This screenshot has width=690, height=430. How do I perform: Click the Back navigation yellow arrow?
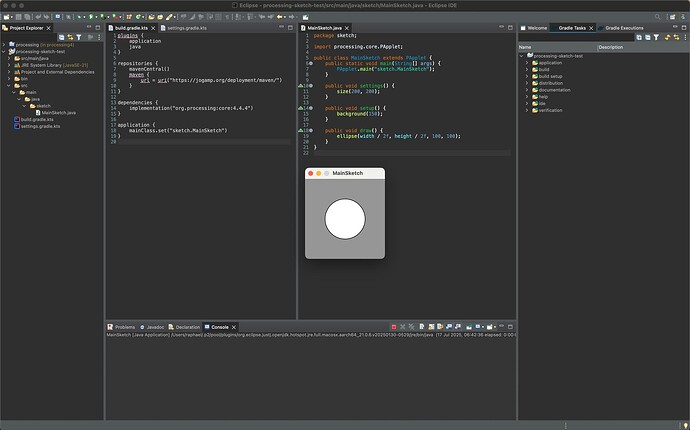[x=279, y=17]
